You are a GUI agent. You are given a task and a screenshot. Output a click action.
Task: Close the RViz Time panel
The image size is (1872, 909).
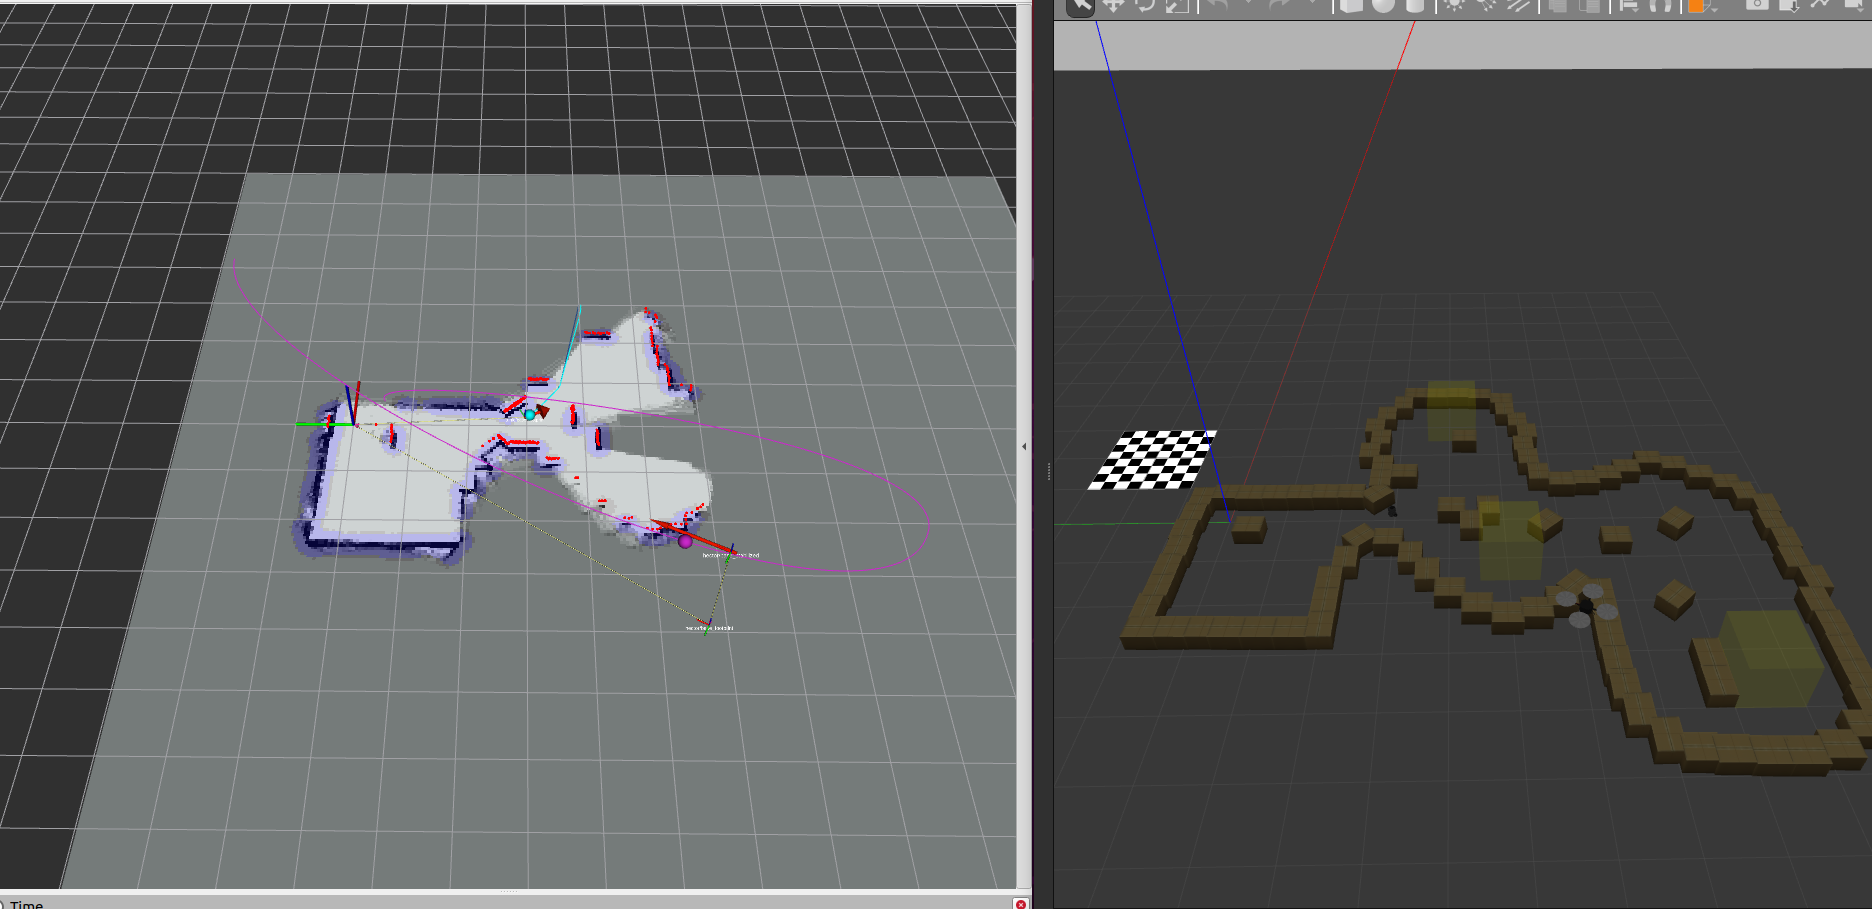(x=1020, y=904)
